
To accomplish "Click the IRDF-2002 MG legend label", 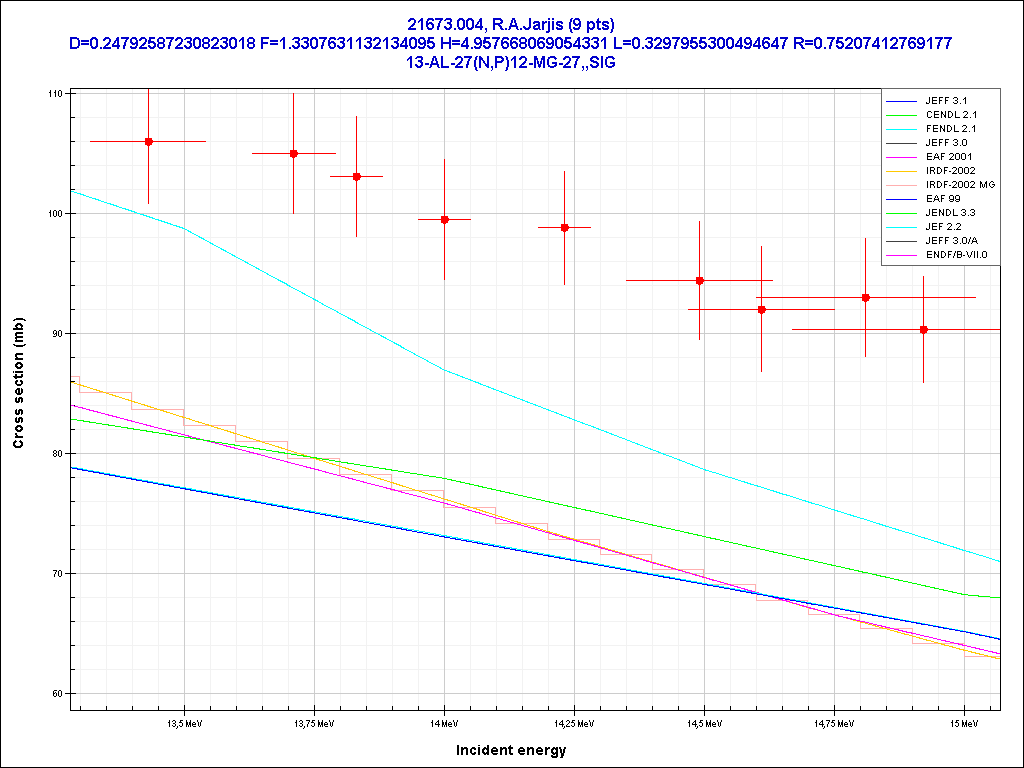I will pyautogui.click(x=958, y=185).
